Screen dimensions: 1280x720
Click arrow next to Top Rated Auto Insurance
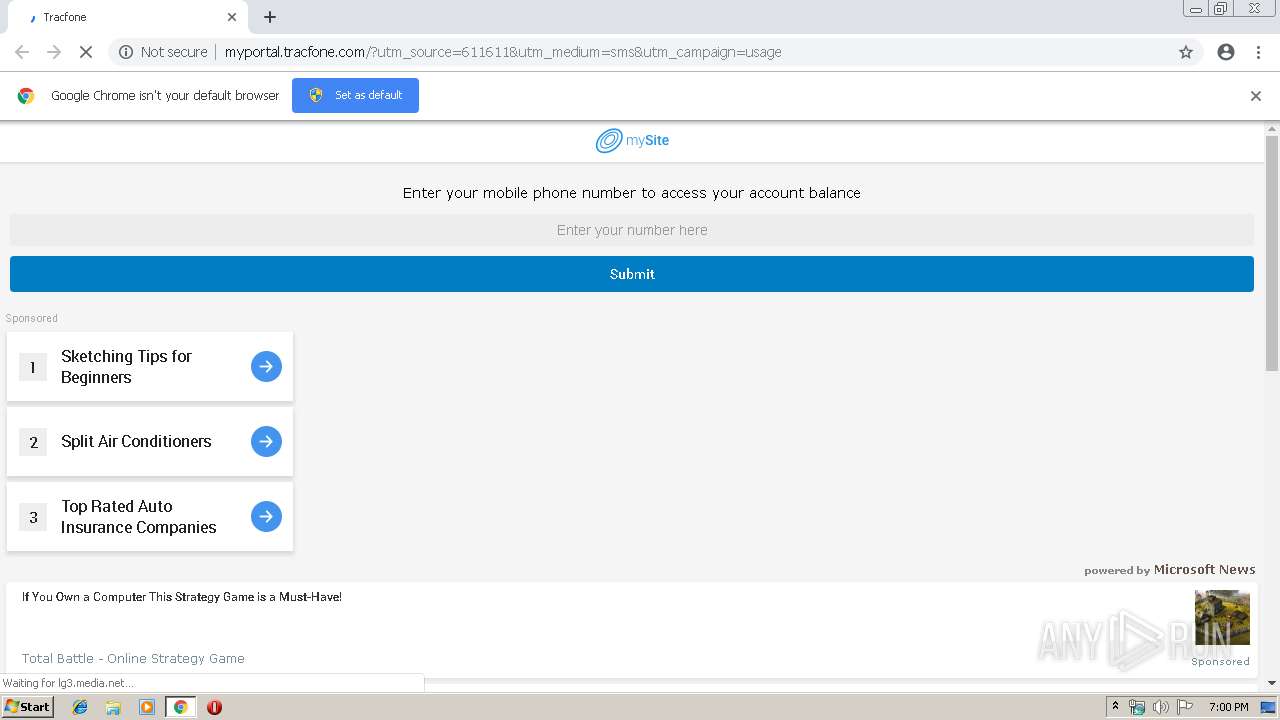[266, 516]
